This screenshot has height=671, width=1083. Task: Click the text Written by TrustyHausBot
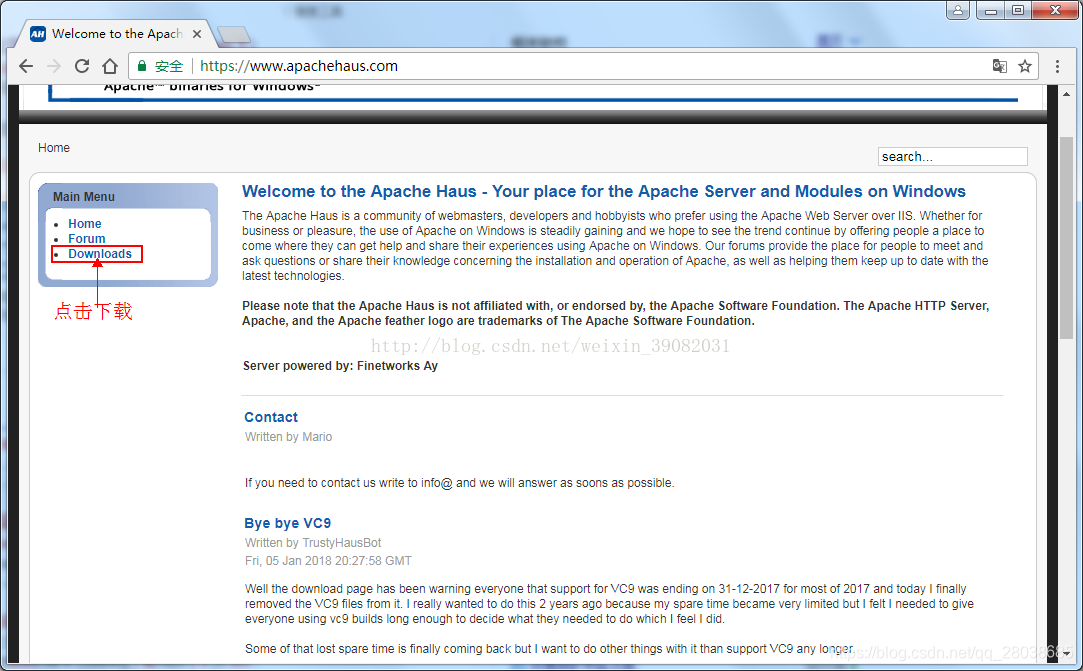313,543
